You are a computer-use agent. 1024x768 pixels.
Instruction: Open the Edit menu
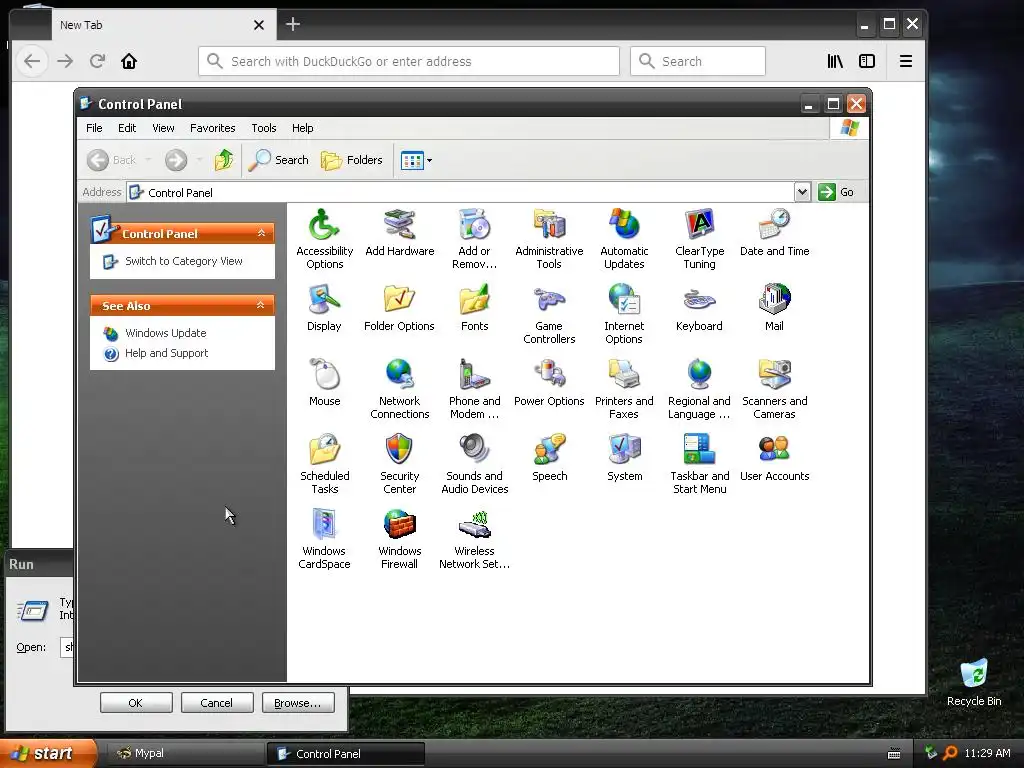point(127,128)
